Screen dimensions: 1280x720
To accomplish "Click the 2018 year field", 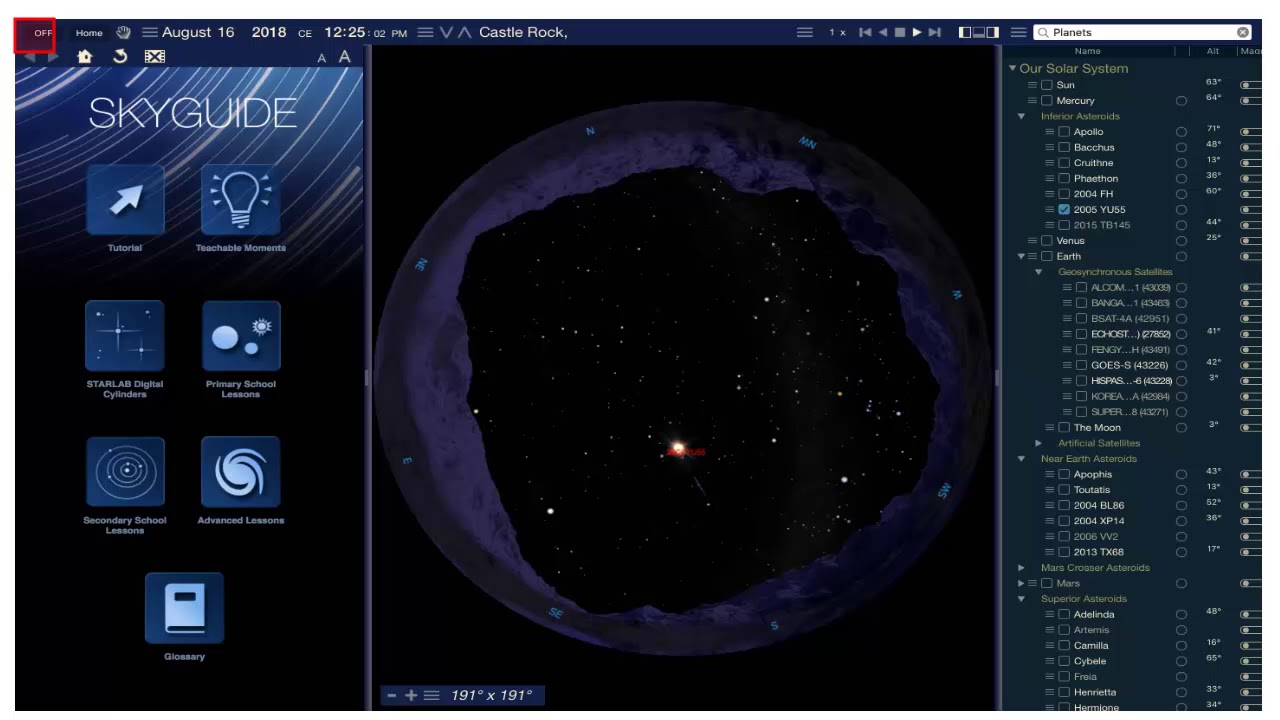I will click(x=269, y=32).
